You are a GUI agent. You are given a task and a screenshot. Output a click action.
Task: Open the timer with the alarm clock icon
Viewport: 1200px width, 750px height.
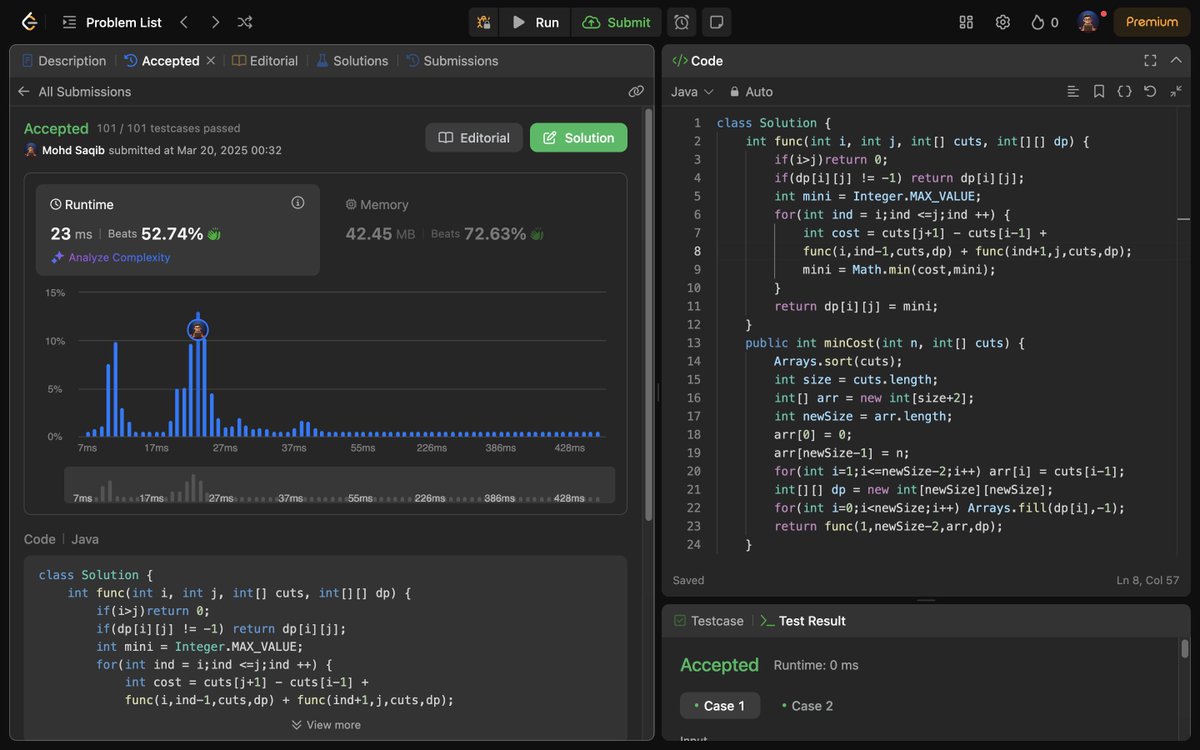[681, 21]
